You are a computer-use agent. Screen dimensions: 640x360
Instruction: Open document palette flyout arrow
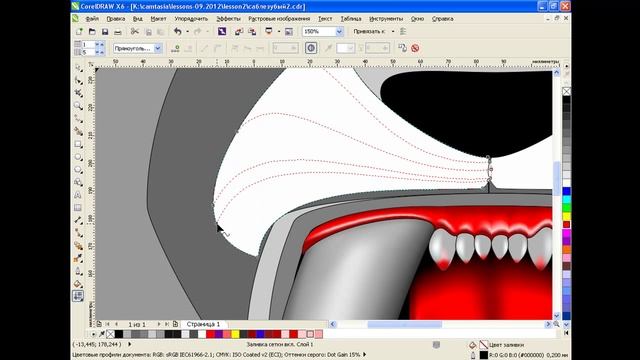93,334
